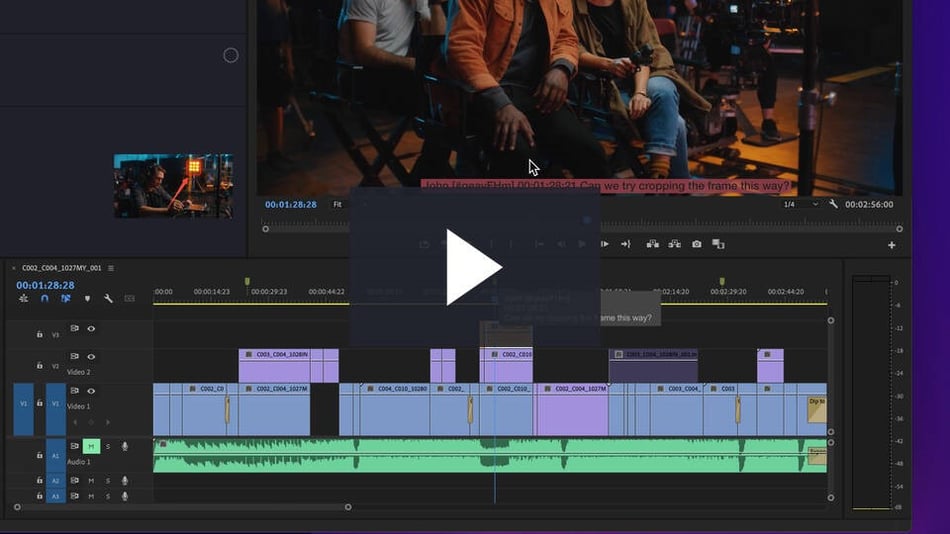Open the Fit zoom level dropdown

(338, 204)
